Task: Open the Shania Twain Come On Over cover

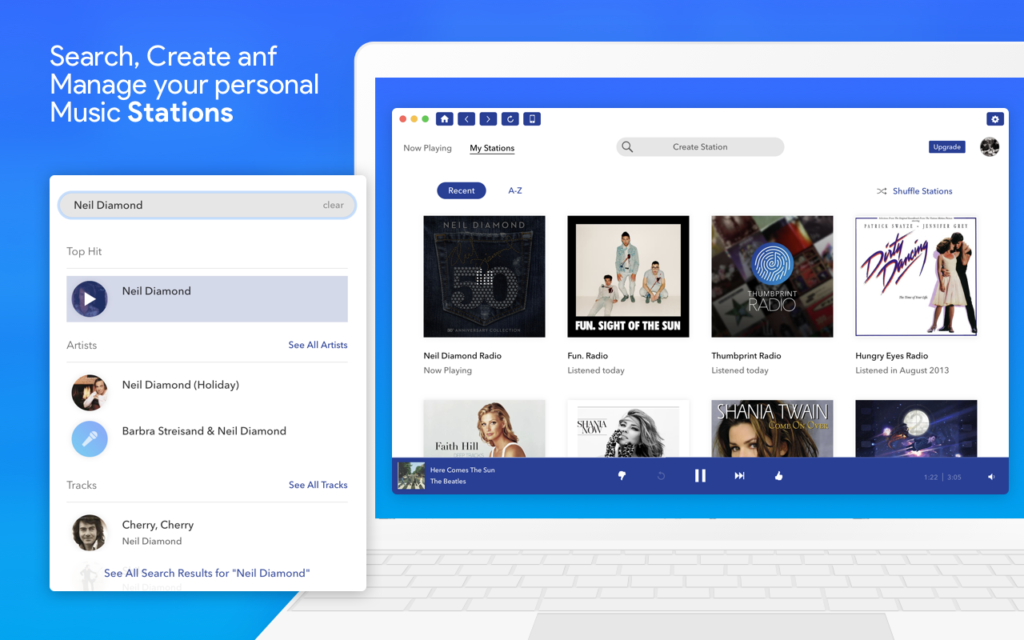Action: click(x=772, y=428)
